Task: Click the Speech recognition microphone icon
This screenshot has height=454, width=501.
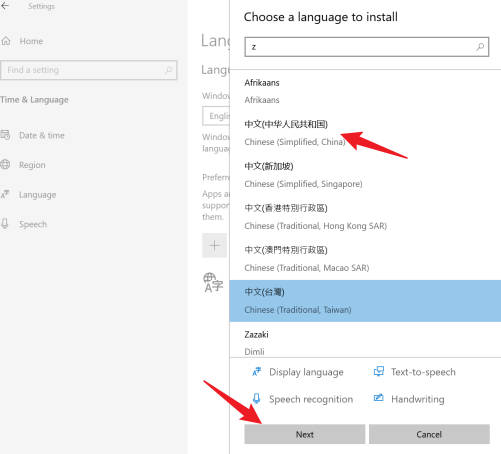Action: (256, 398)
